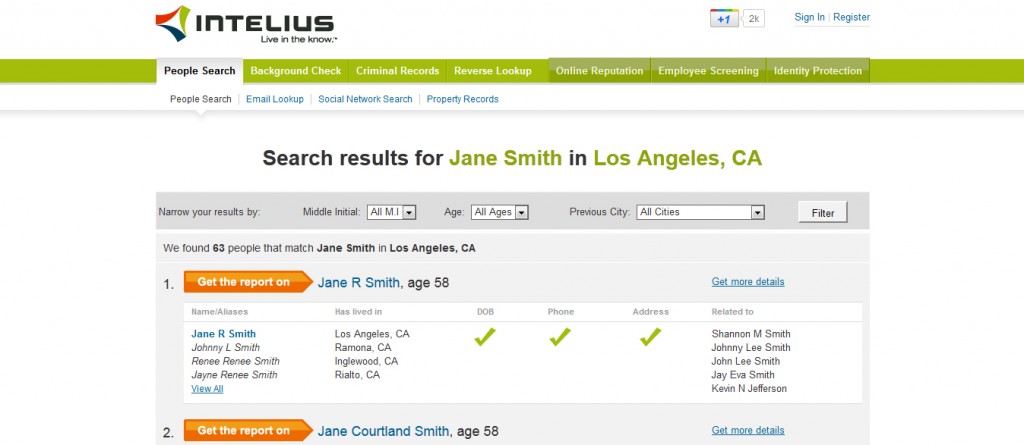
Task: Select the People Search sub-navigation item
Action: [200, 99]
